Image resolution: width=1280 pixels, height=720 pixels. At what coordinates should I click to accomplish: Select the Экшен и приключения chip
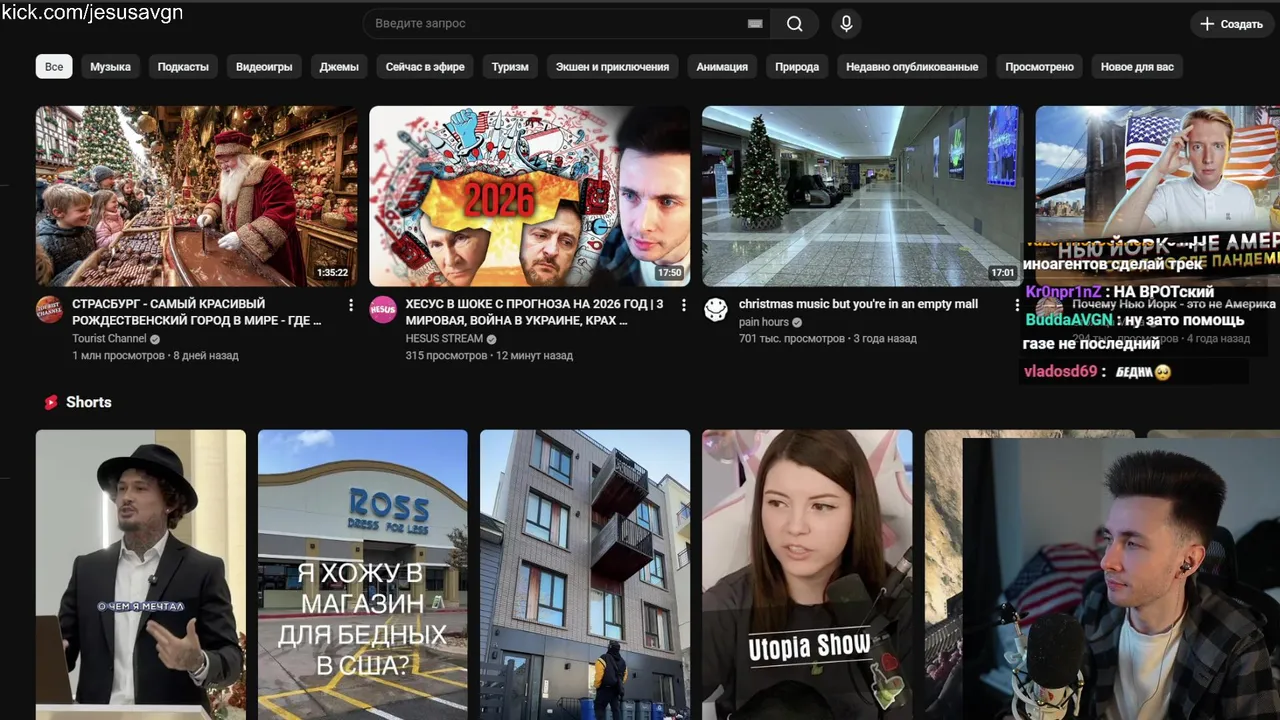[x=612, y=67]
